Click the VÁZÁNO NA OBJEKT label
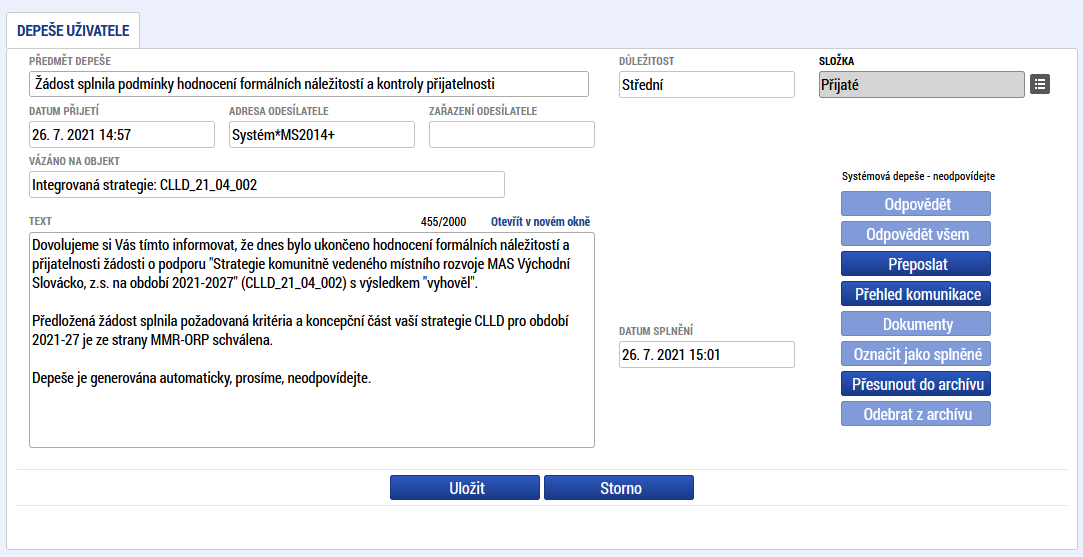 [x=75, y=161]
